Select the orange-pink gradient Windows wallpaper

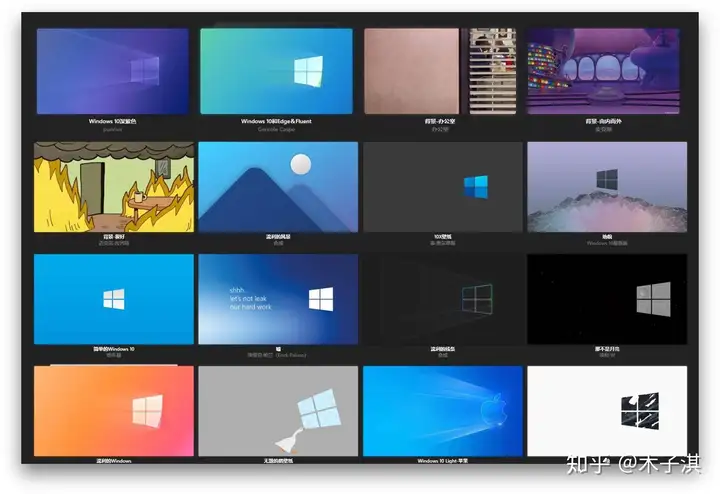114,411
